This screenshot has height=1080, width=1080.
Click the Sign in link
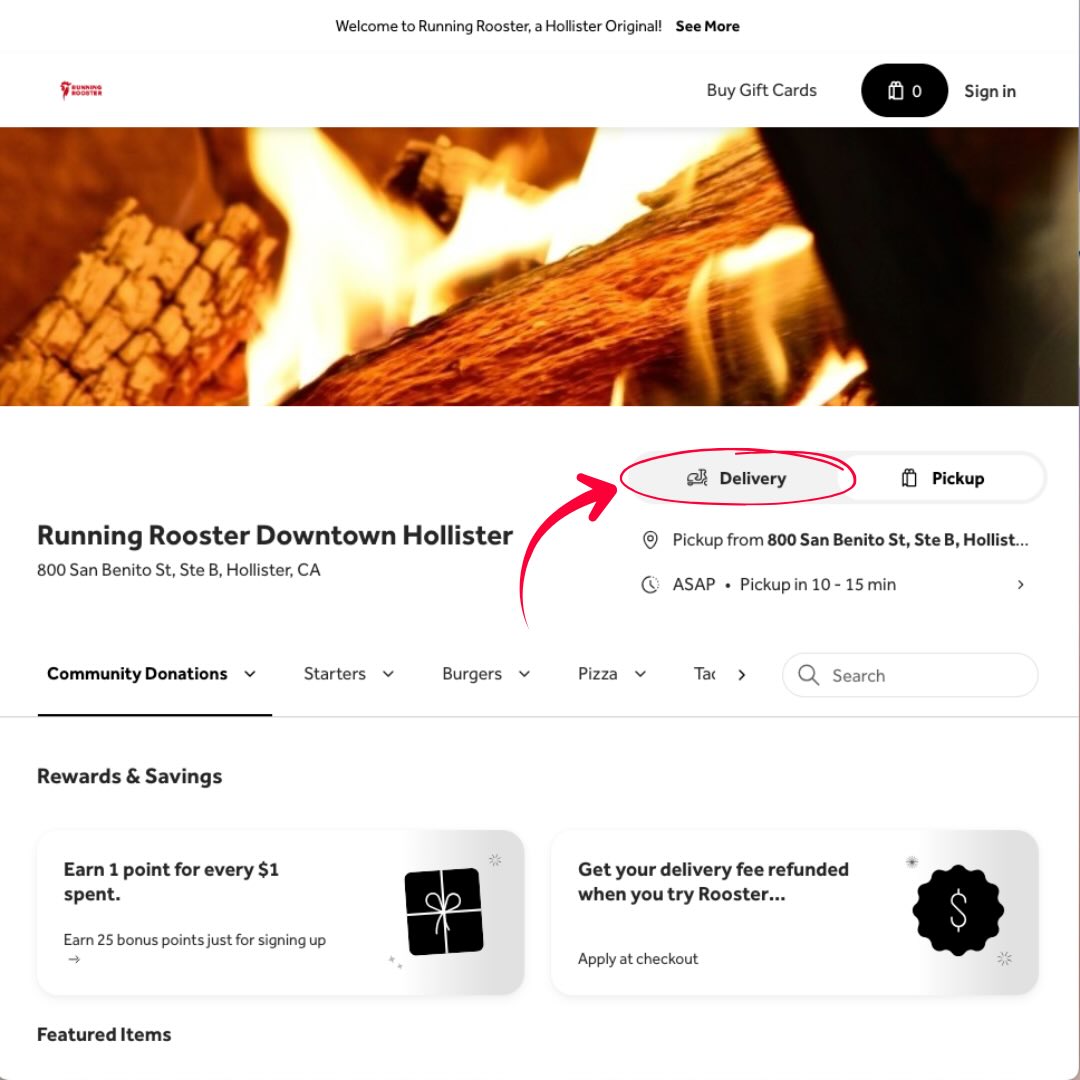[x=990, y=91]
